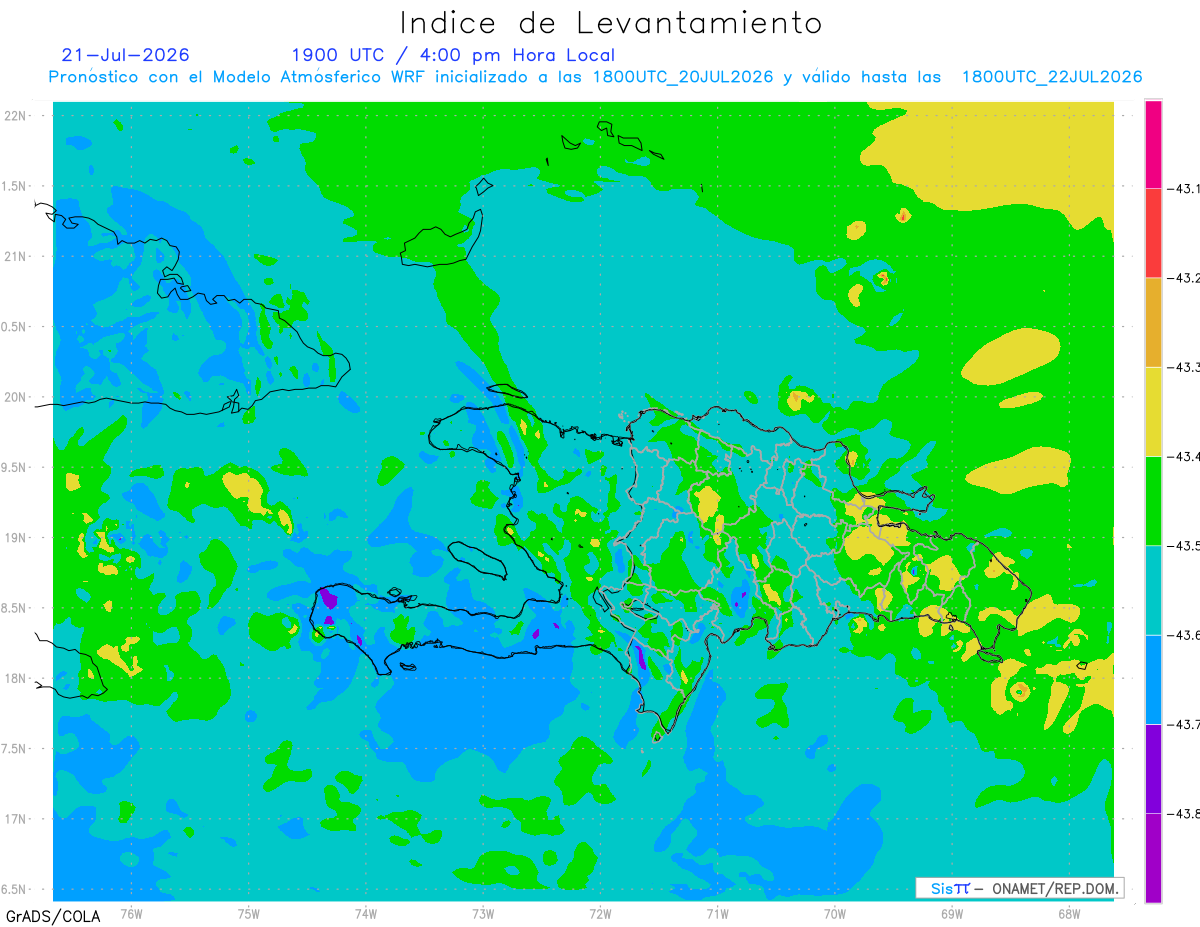Click the "19N" latitude label

17,538
